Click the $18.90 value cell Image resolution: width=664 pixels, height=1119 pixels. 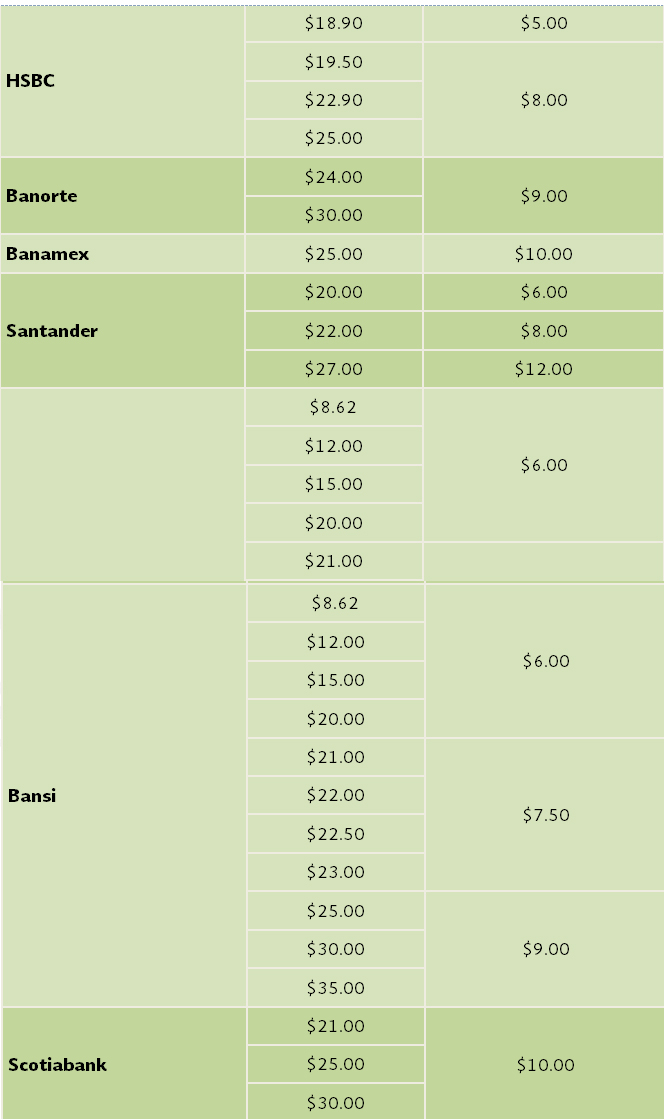click(x=334, y=23)
